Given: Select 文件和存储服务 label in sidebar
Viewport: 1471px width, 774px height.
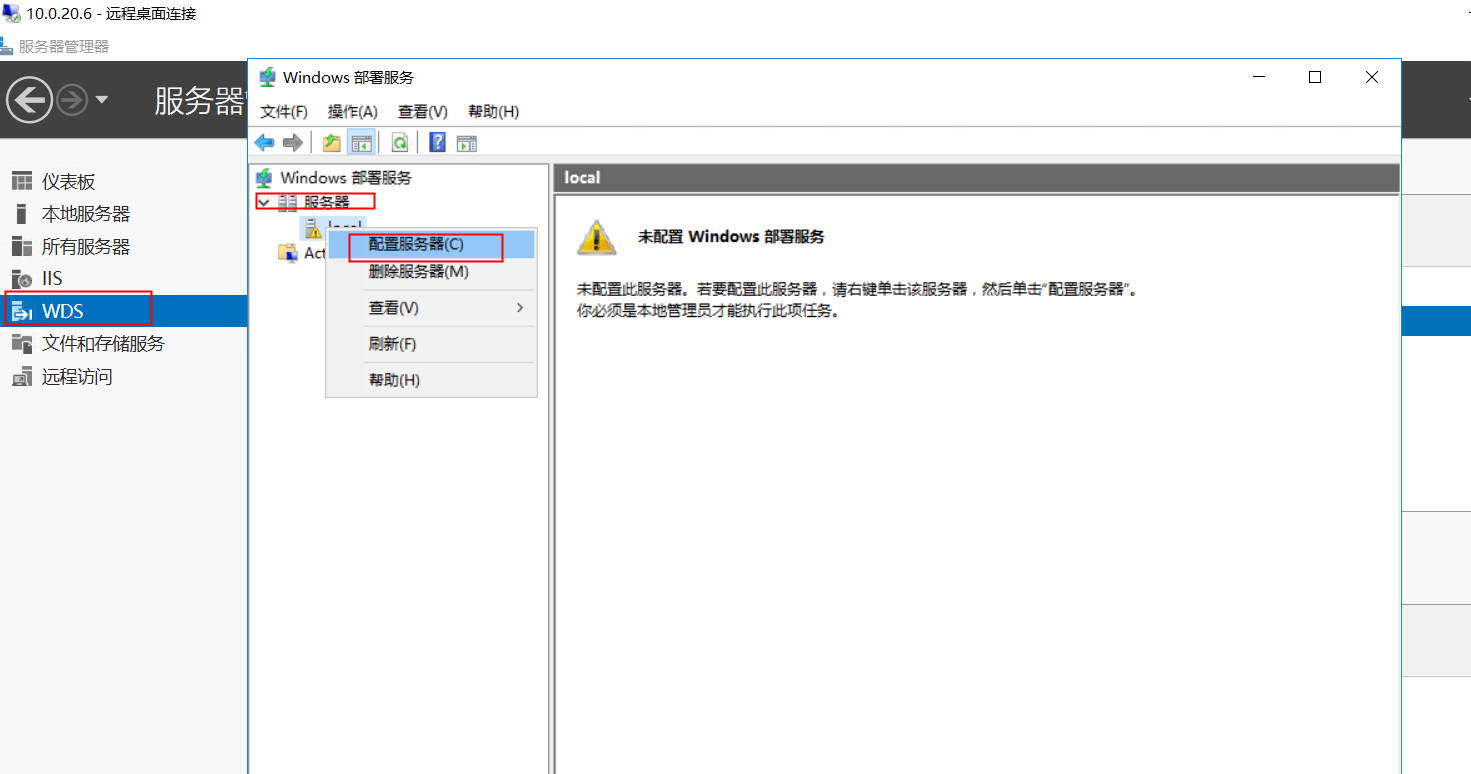Looking at the screenshot, I should [103, 344].
